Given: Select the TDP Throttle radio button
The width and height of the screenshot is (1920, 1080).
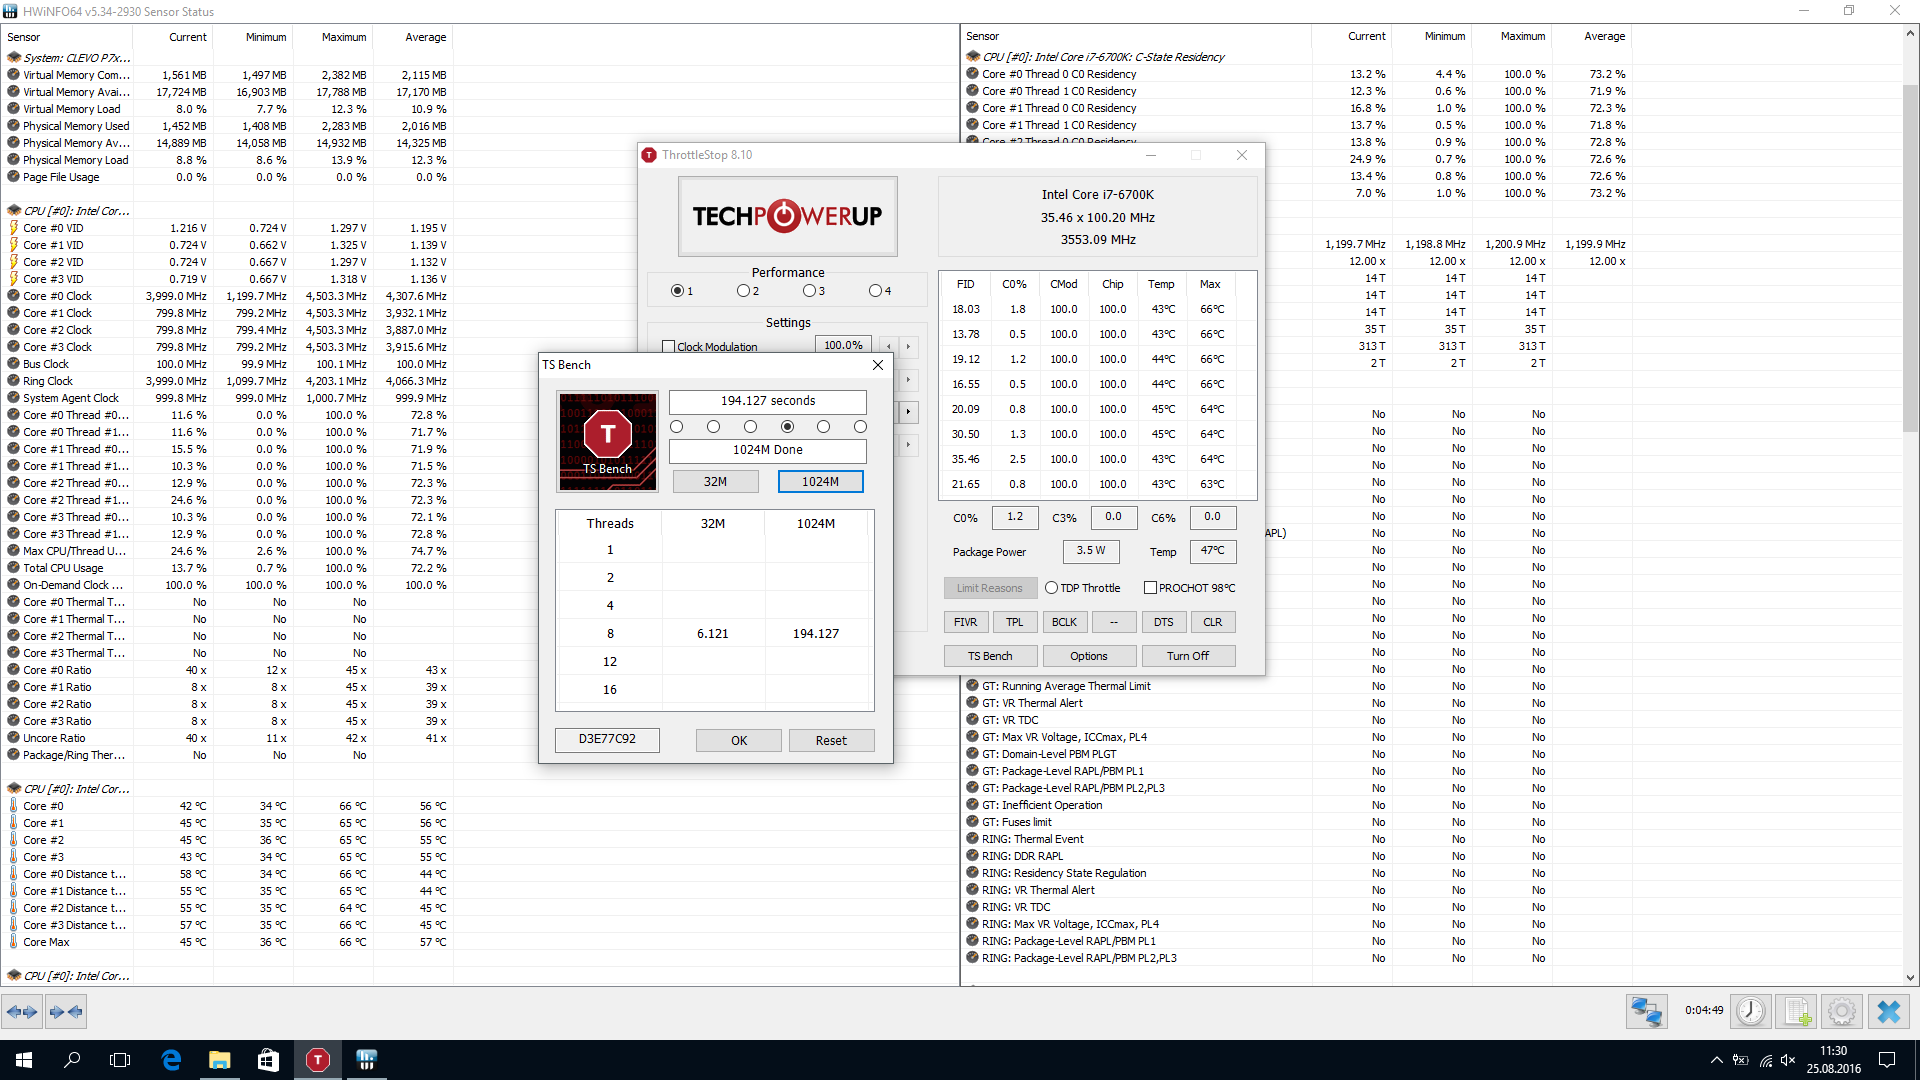Looking at the screenshot, I should click(x=1051, y=588).
